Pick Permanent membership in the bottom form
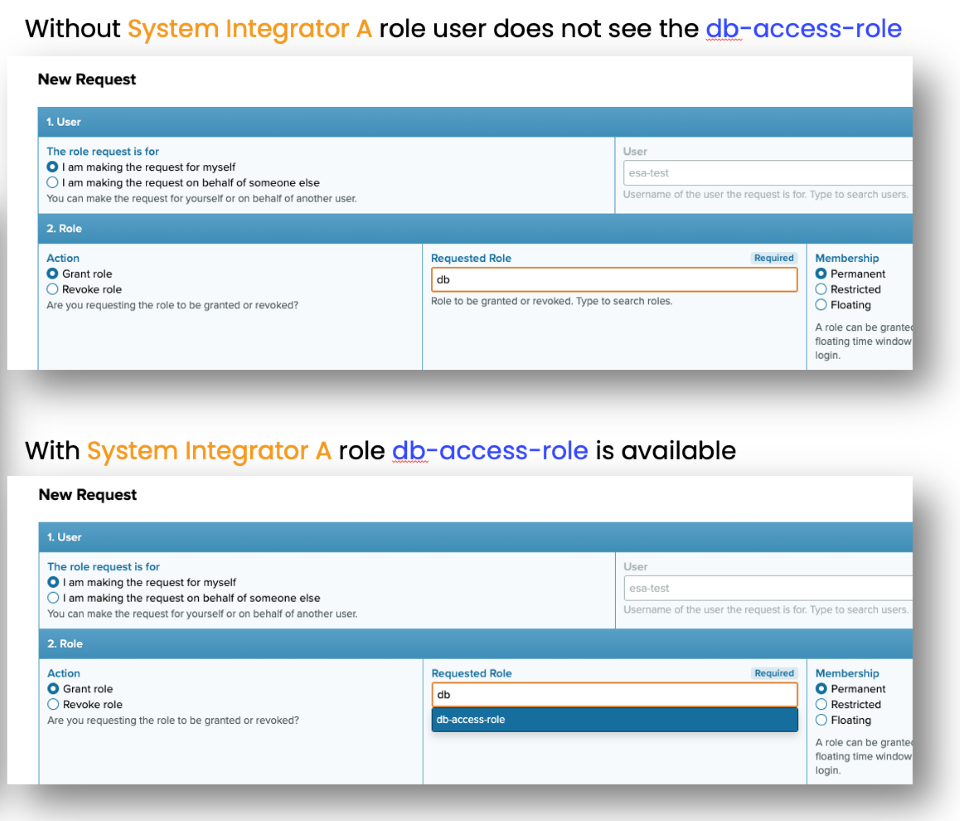 click(822, 689)
